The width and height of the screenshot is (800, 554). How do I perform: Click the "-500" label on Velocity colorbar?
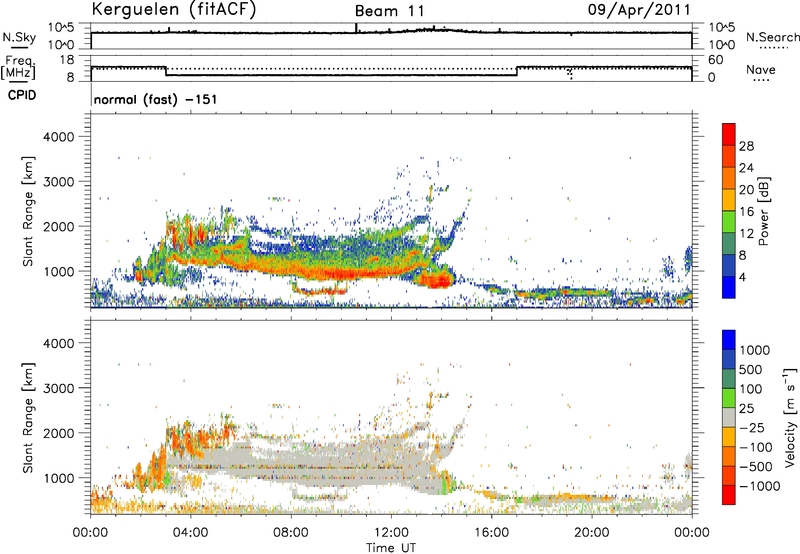(x=756, y=467)
